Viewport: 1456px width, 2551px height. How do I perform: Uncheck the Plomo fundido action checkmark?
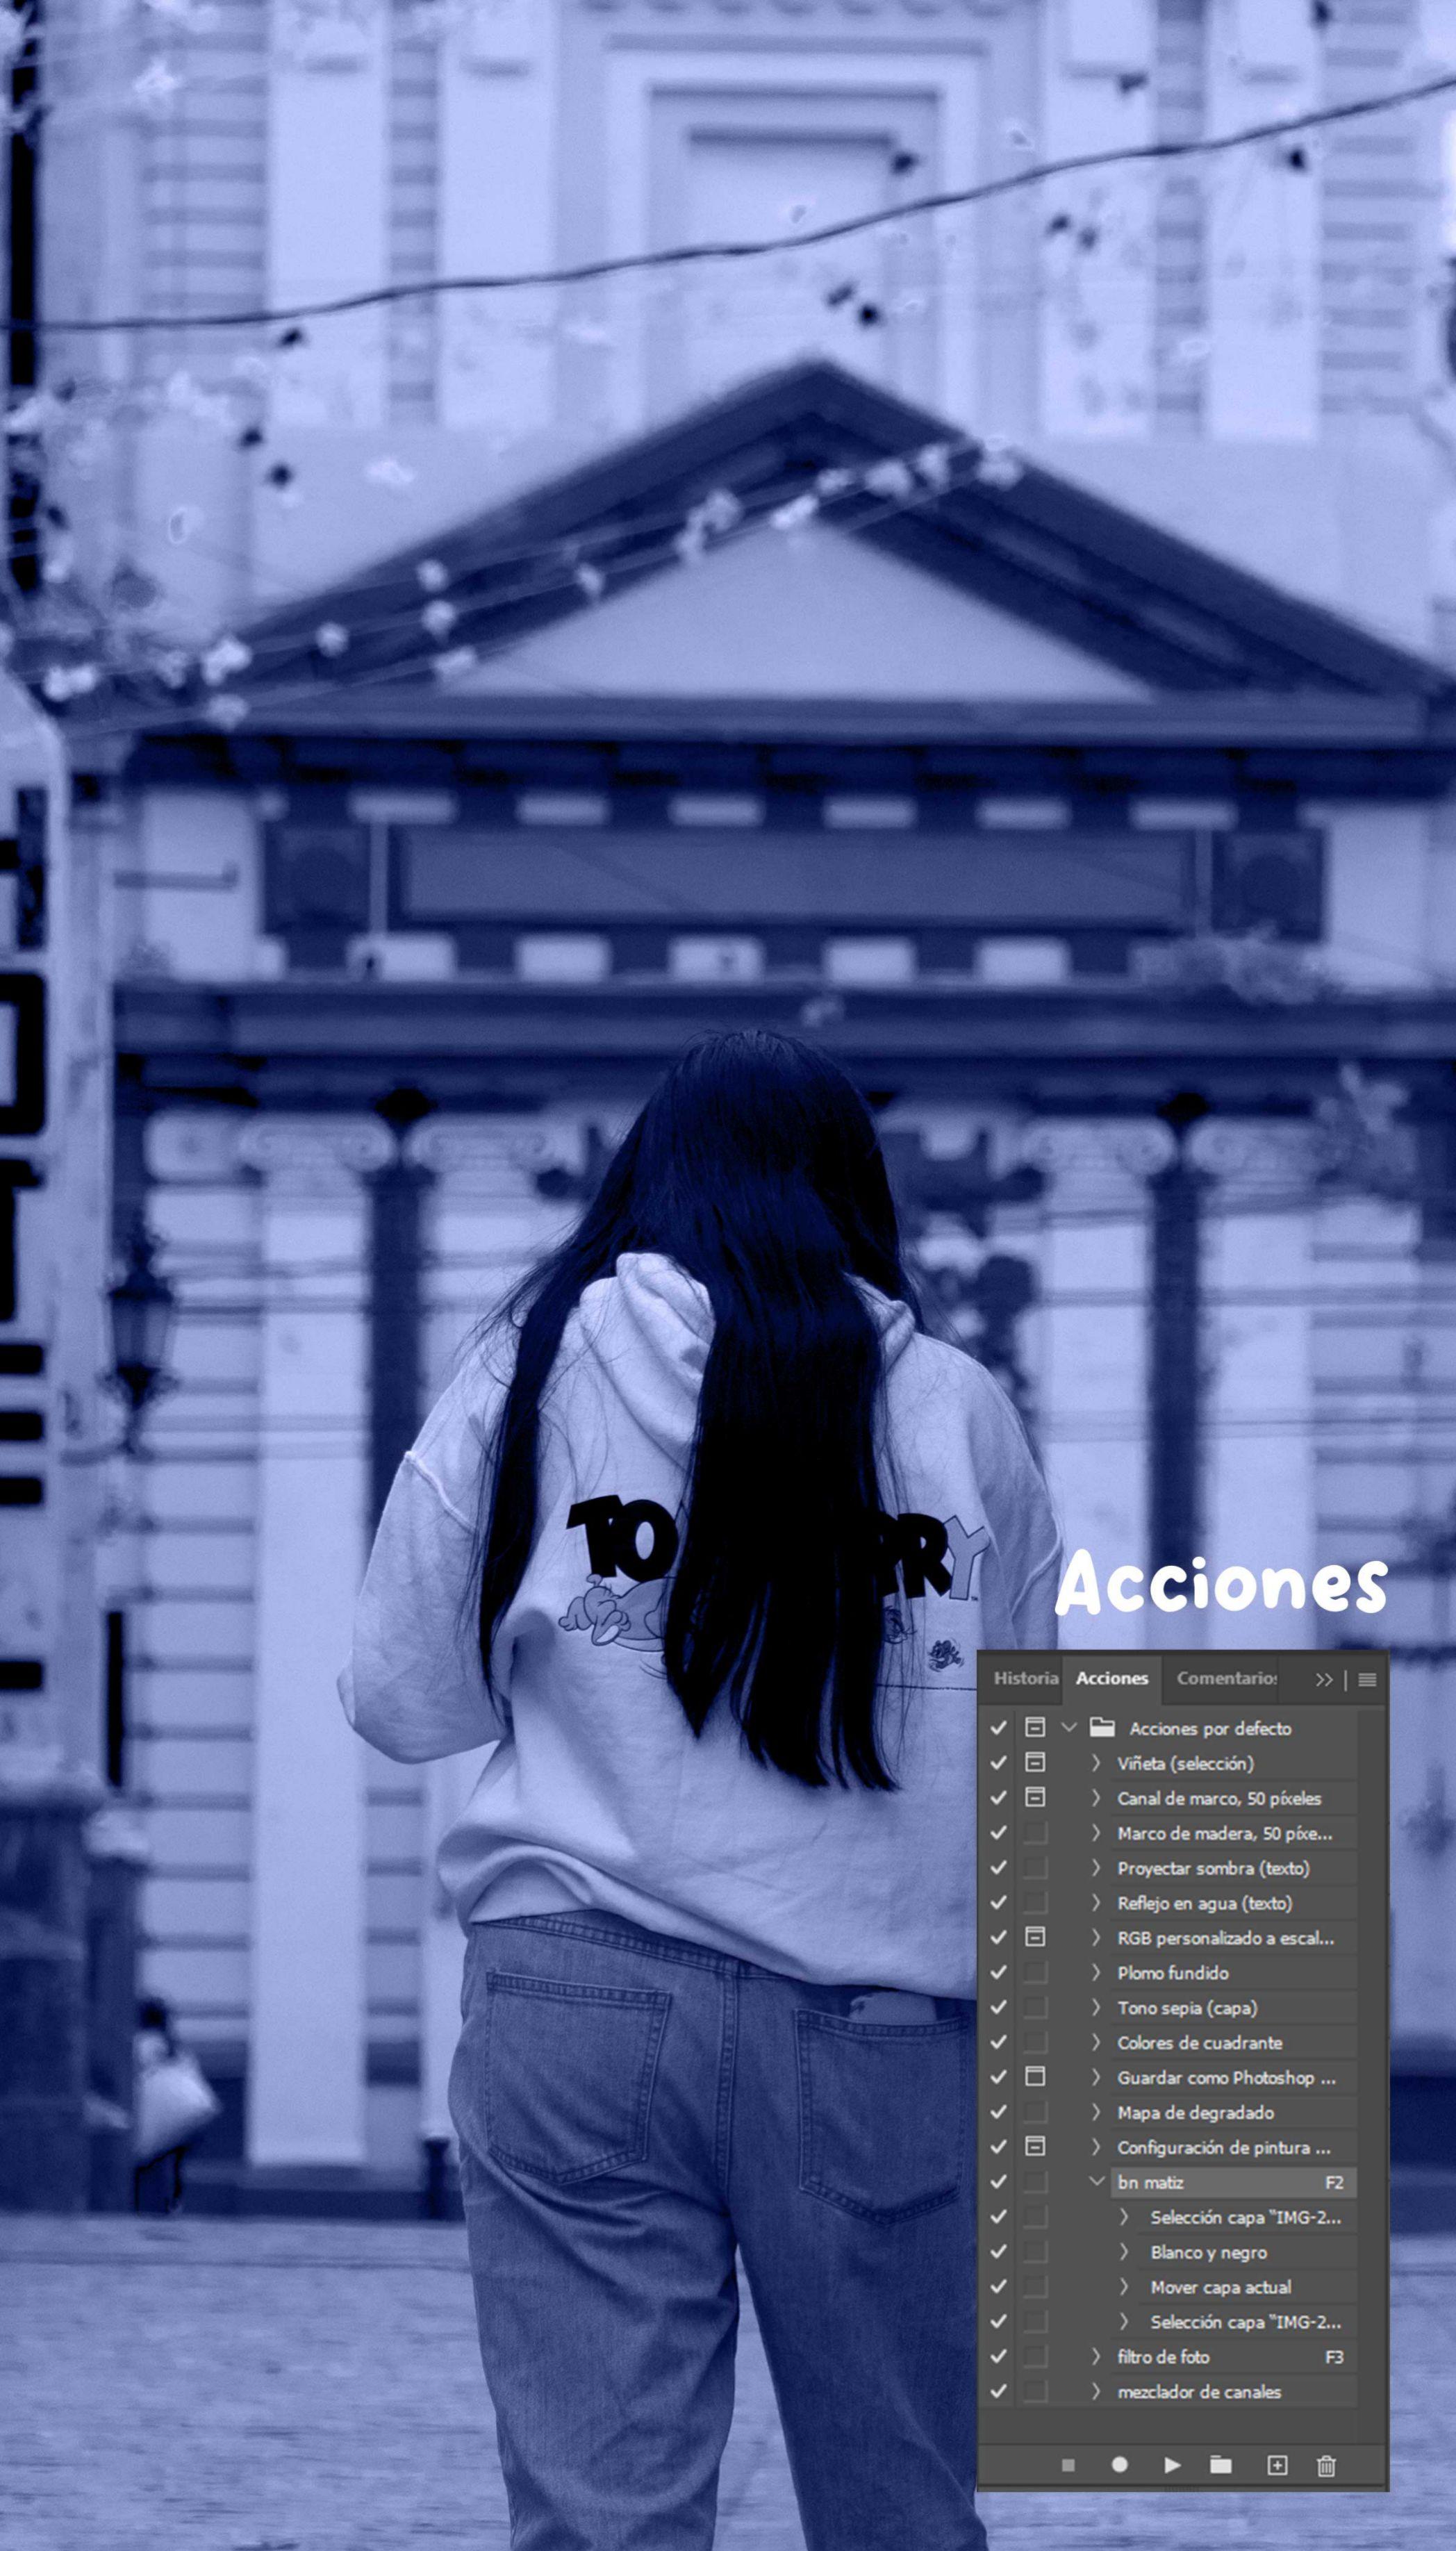(x=998, y=1973)
